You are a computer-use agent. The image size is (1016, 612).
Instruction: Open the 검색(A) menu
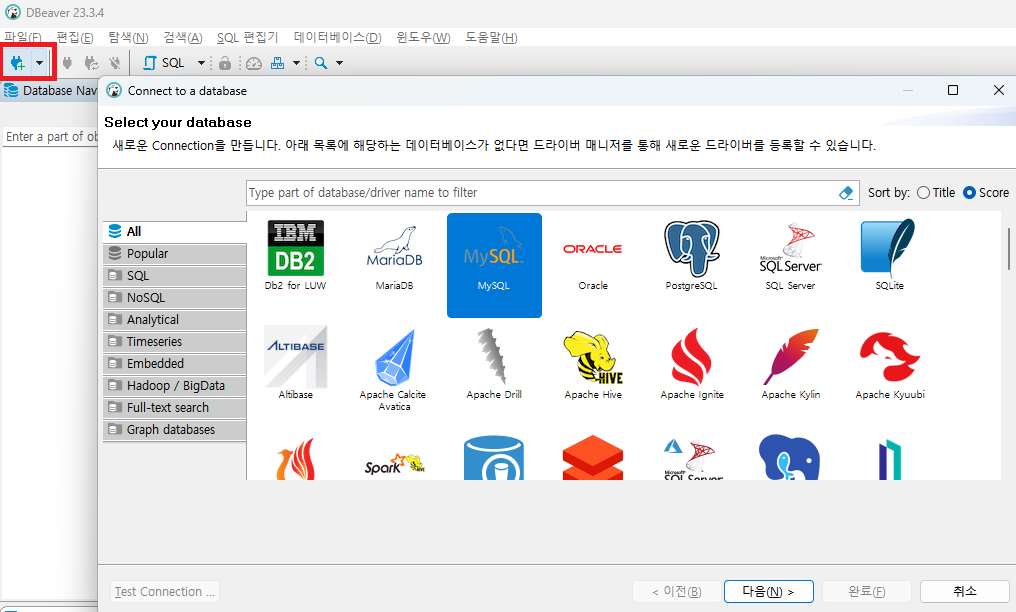click(x=183, y=38)
